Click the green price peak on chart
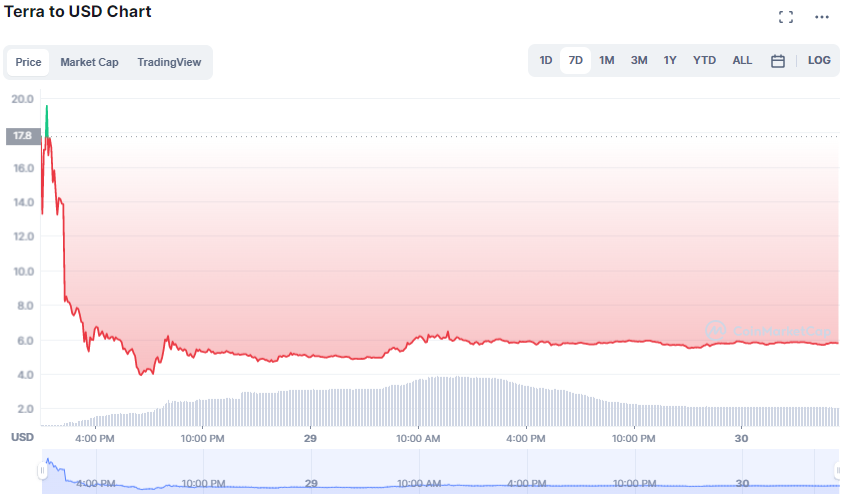 47,120
